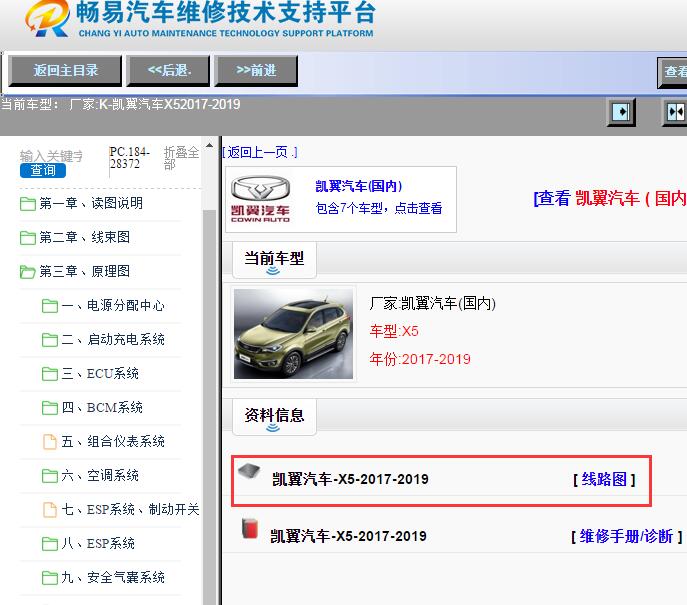Open folder icon for 第一章、读图说明
The width and height of the screenshot is (687, 605).
[28, 204]
